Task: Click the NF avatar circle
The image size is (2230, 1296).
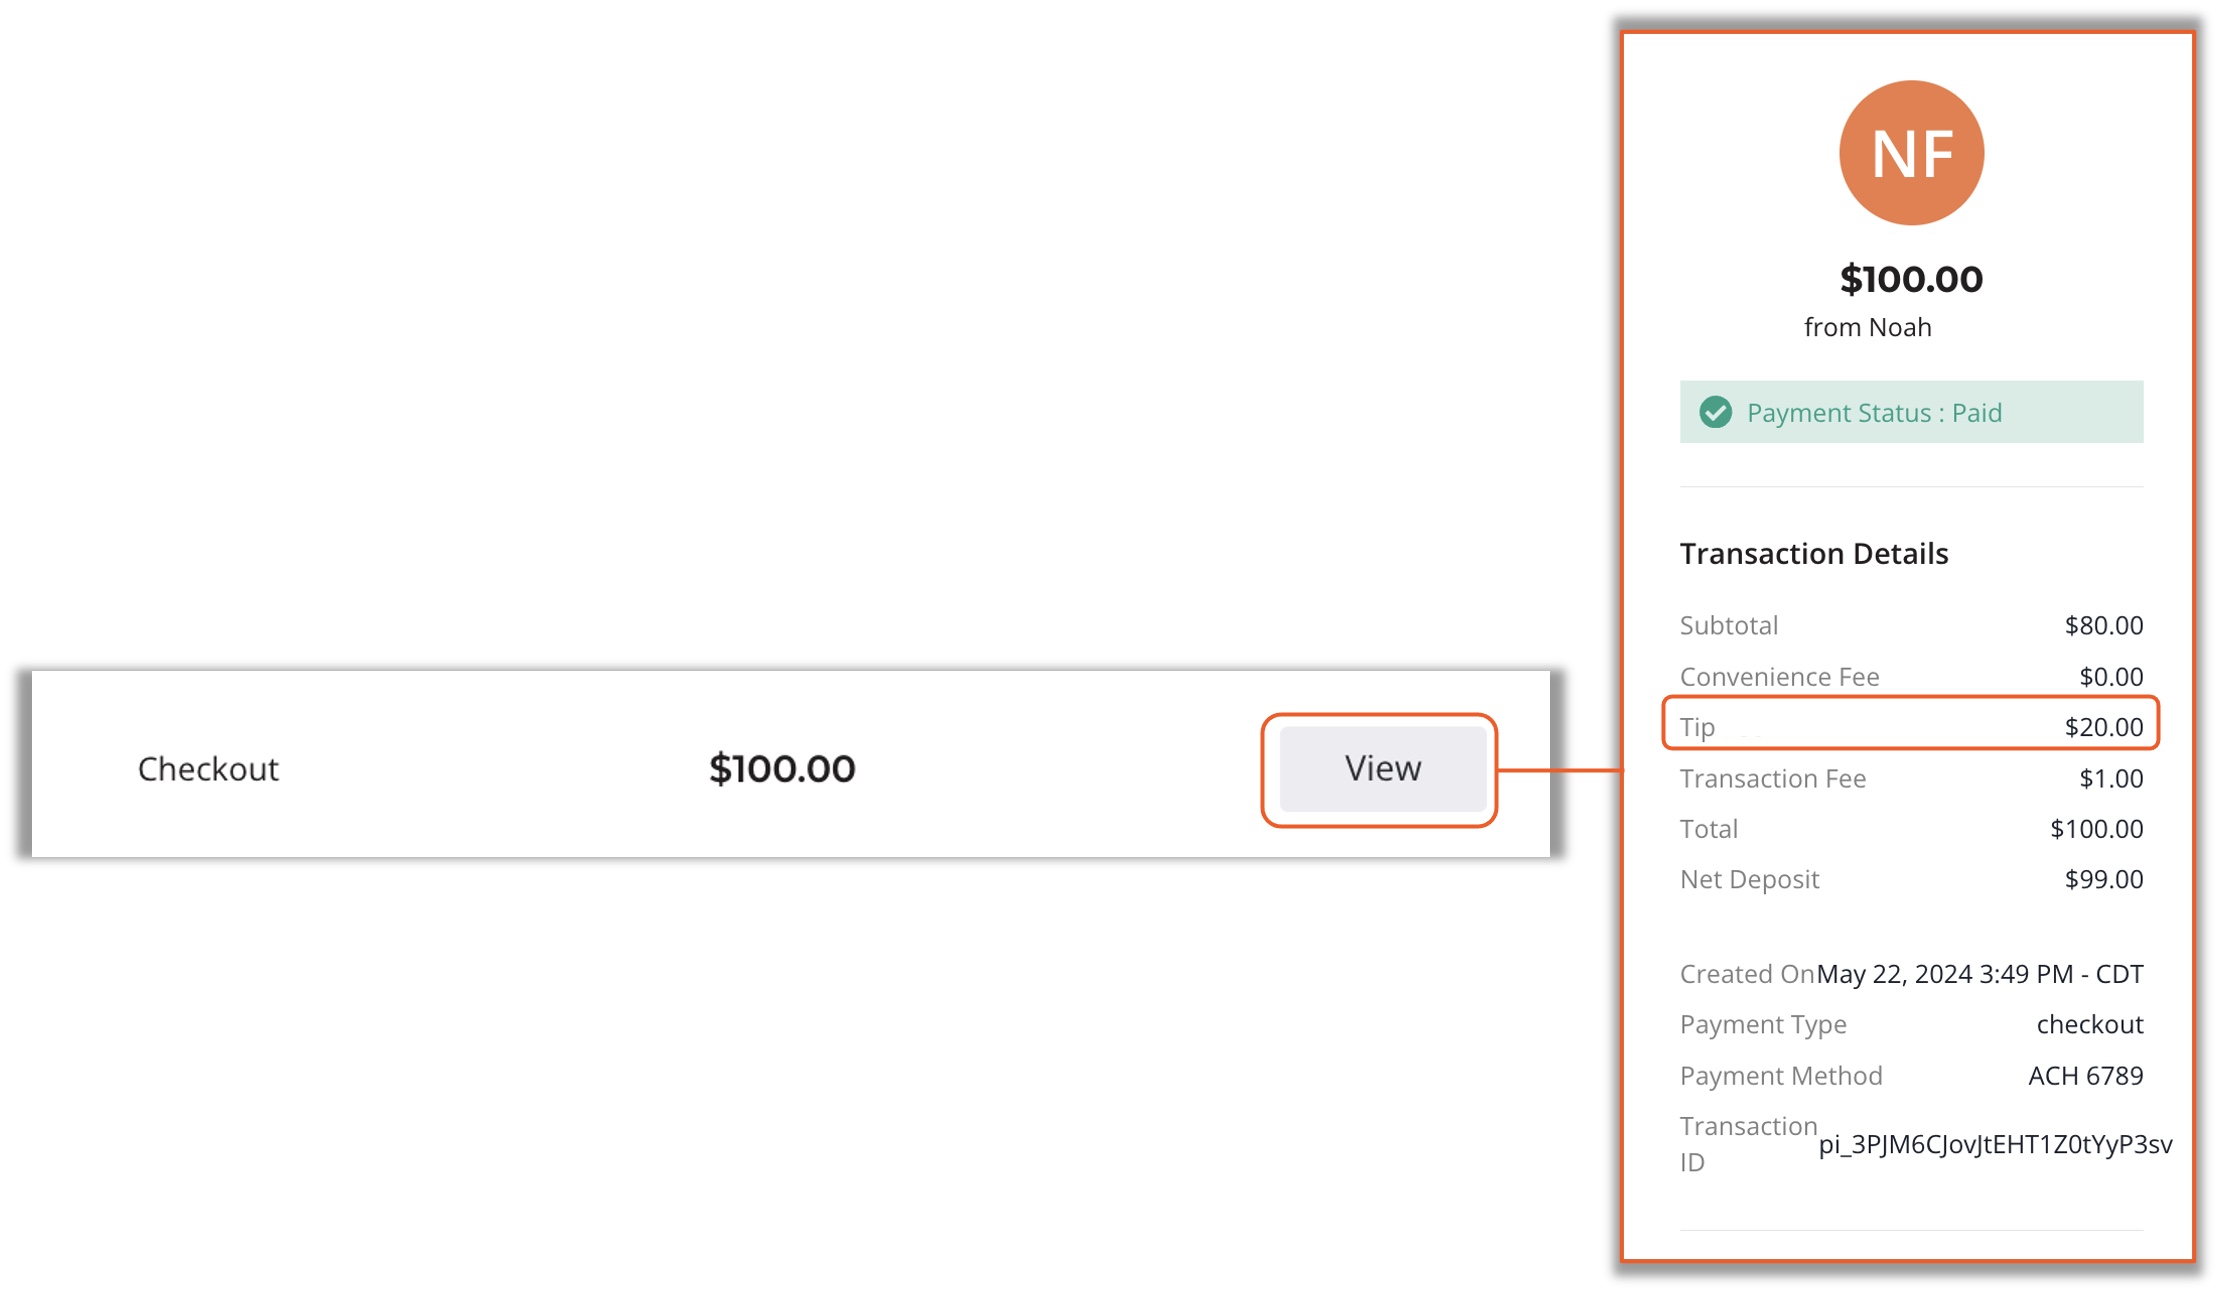Action: [x=1911, y=153]
